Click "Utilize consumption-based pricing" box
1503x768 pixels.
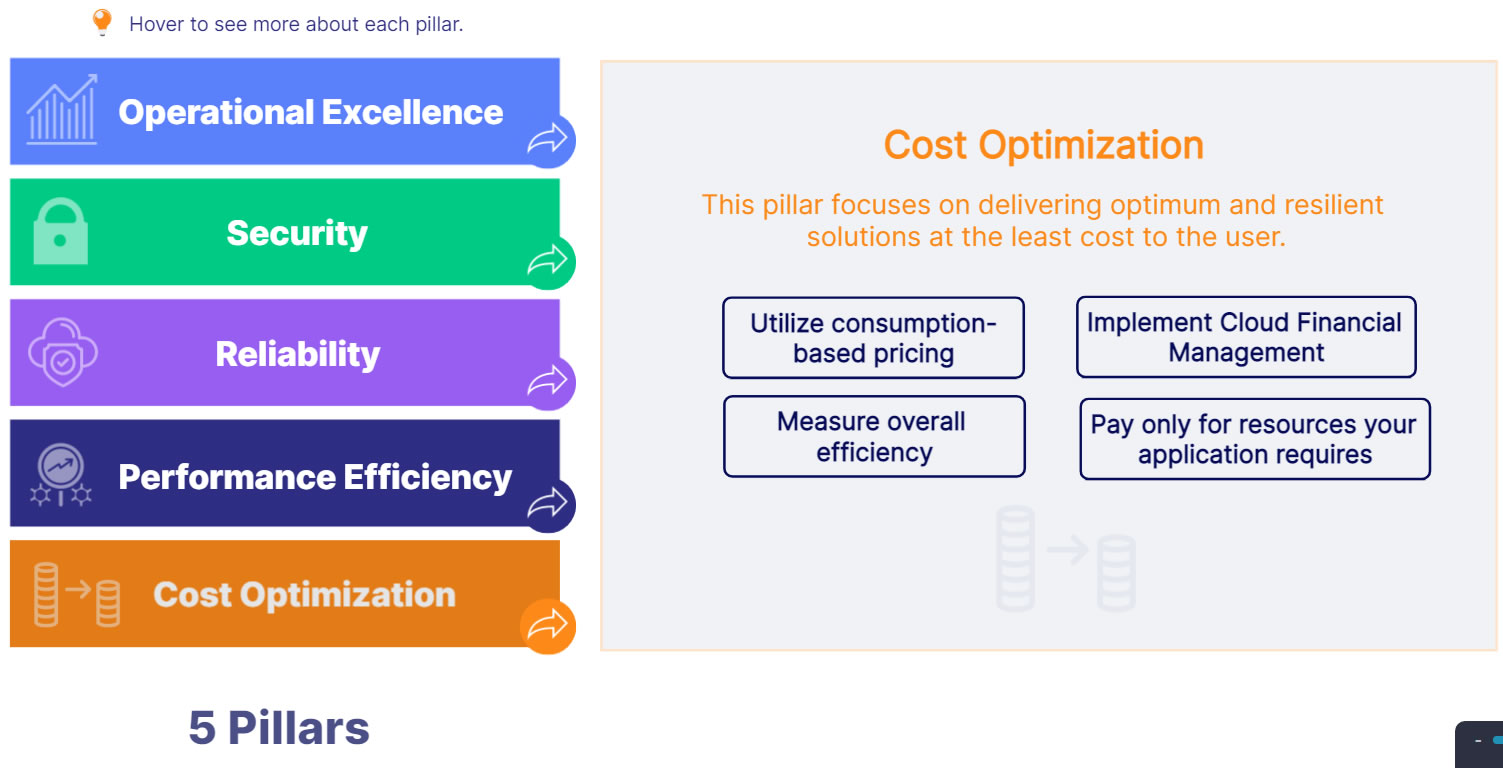pos(873,338)
